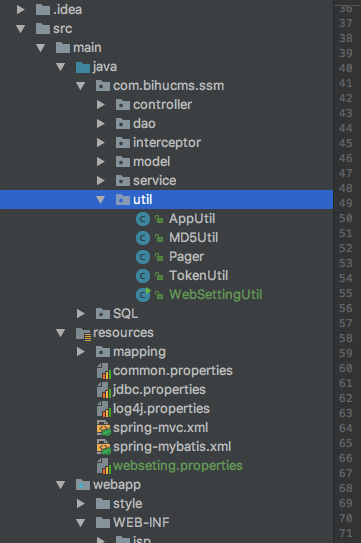Click the runnable WebSettingUtil class icon
This screenshot has height=543, width=361.
(143, 294)
